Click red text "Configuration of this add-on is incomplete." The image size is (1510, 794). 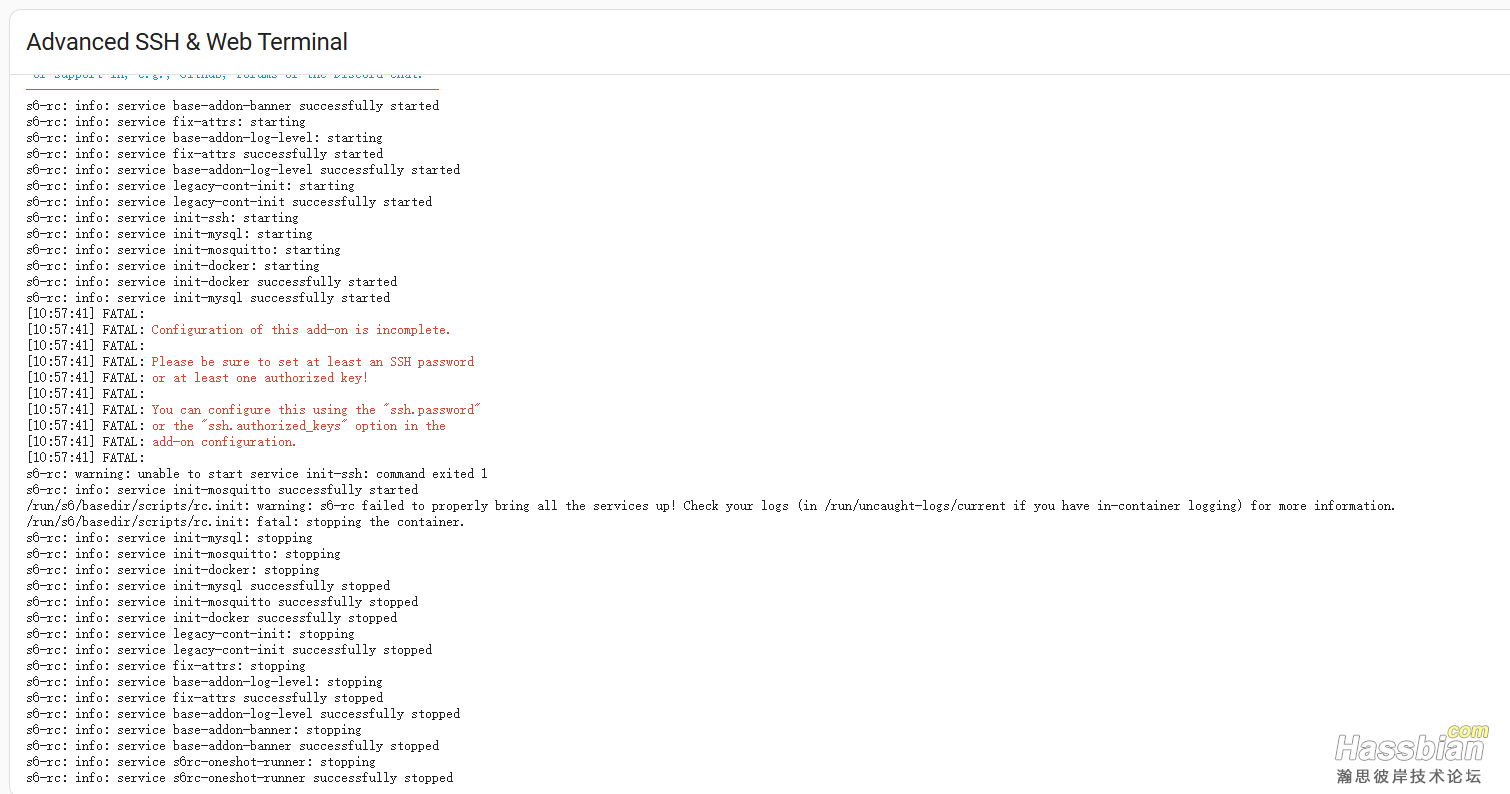(301, 330)
